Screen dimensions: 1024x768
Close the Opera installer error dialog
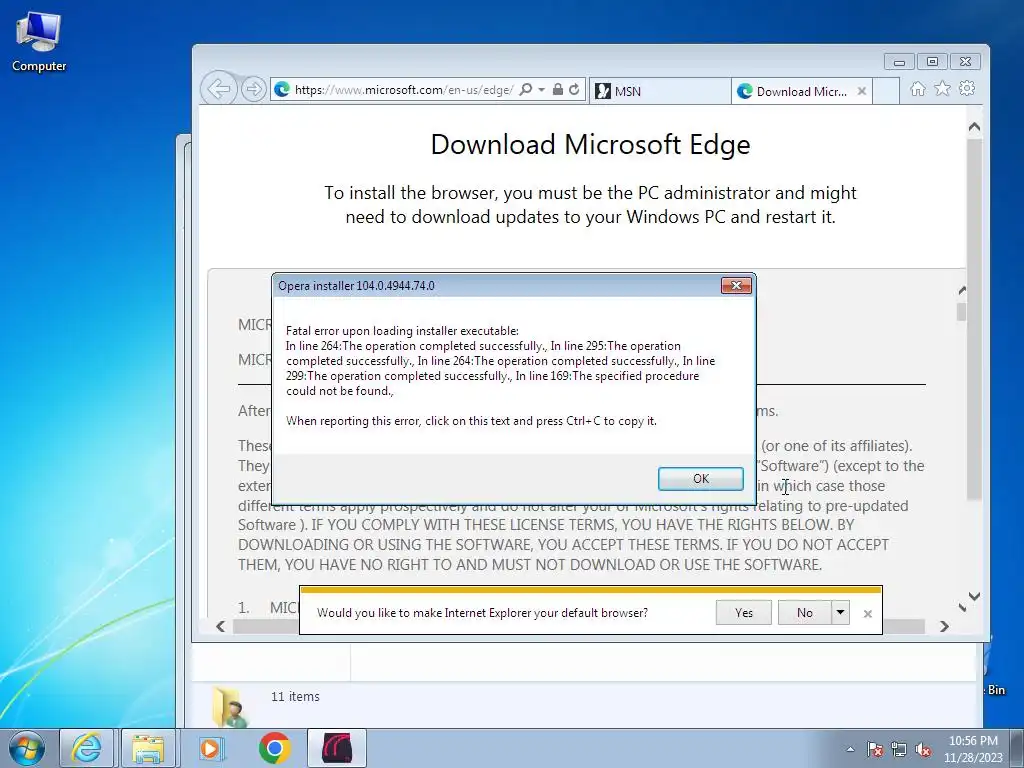pyautogui.click(x=736, y=285)
